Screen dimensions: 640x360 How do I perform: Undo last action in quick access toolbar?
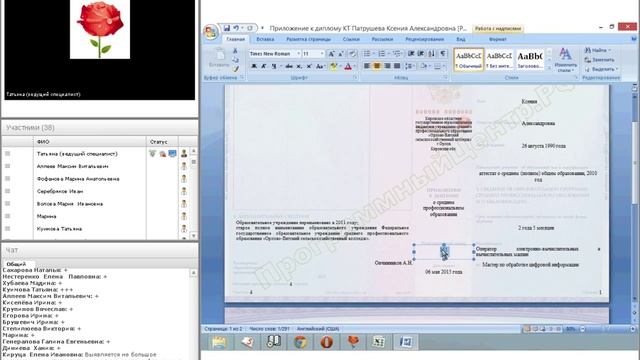click(236, 28)
